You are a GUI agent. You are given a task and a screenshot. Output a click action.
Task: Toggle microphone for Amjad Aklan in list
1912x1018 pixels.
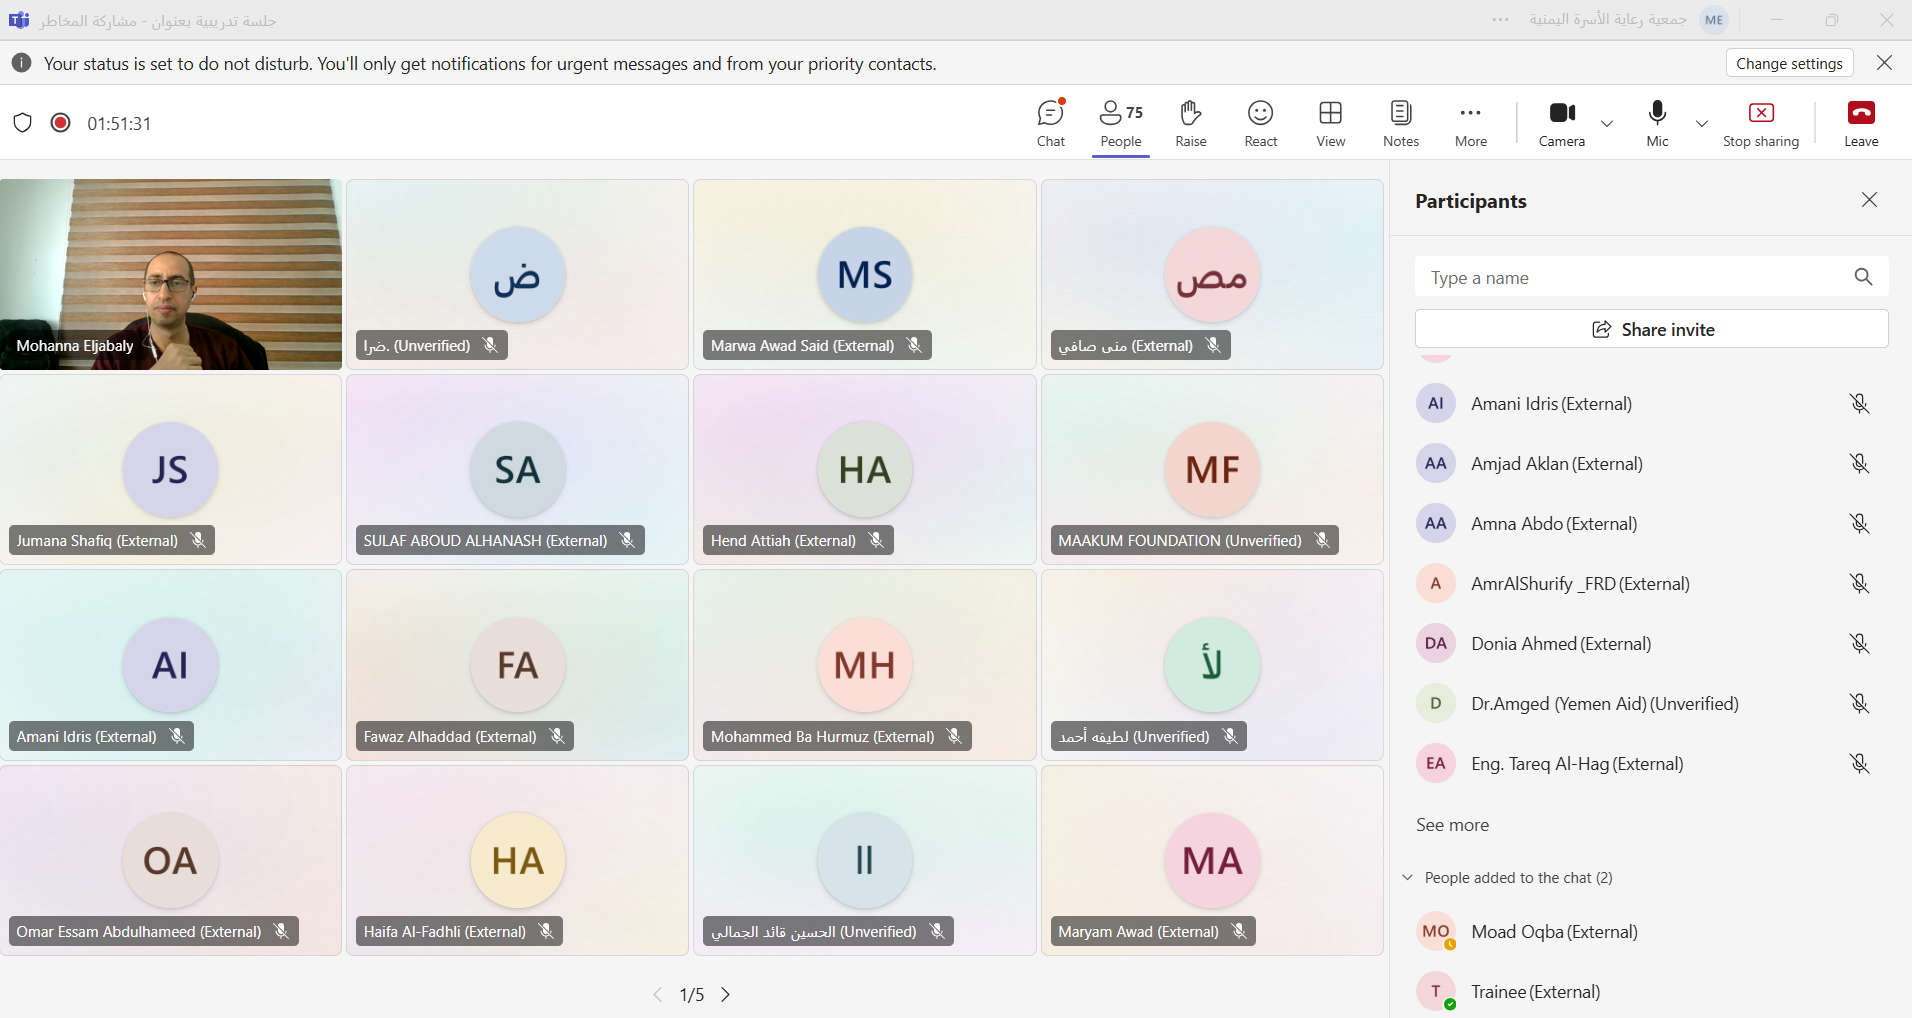(x=1858, y=464)
